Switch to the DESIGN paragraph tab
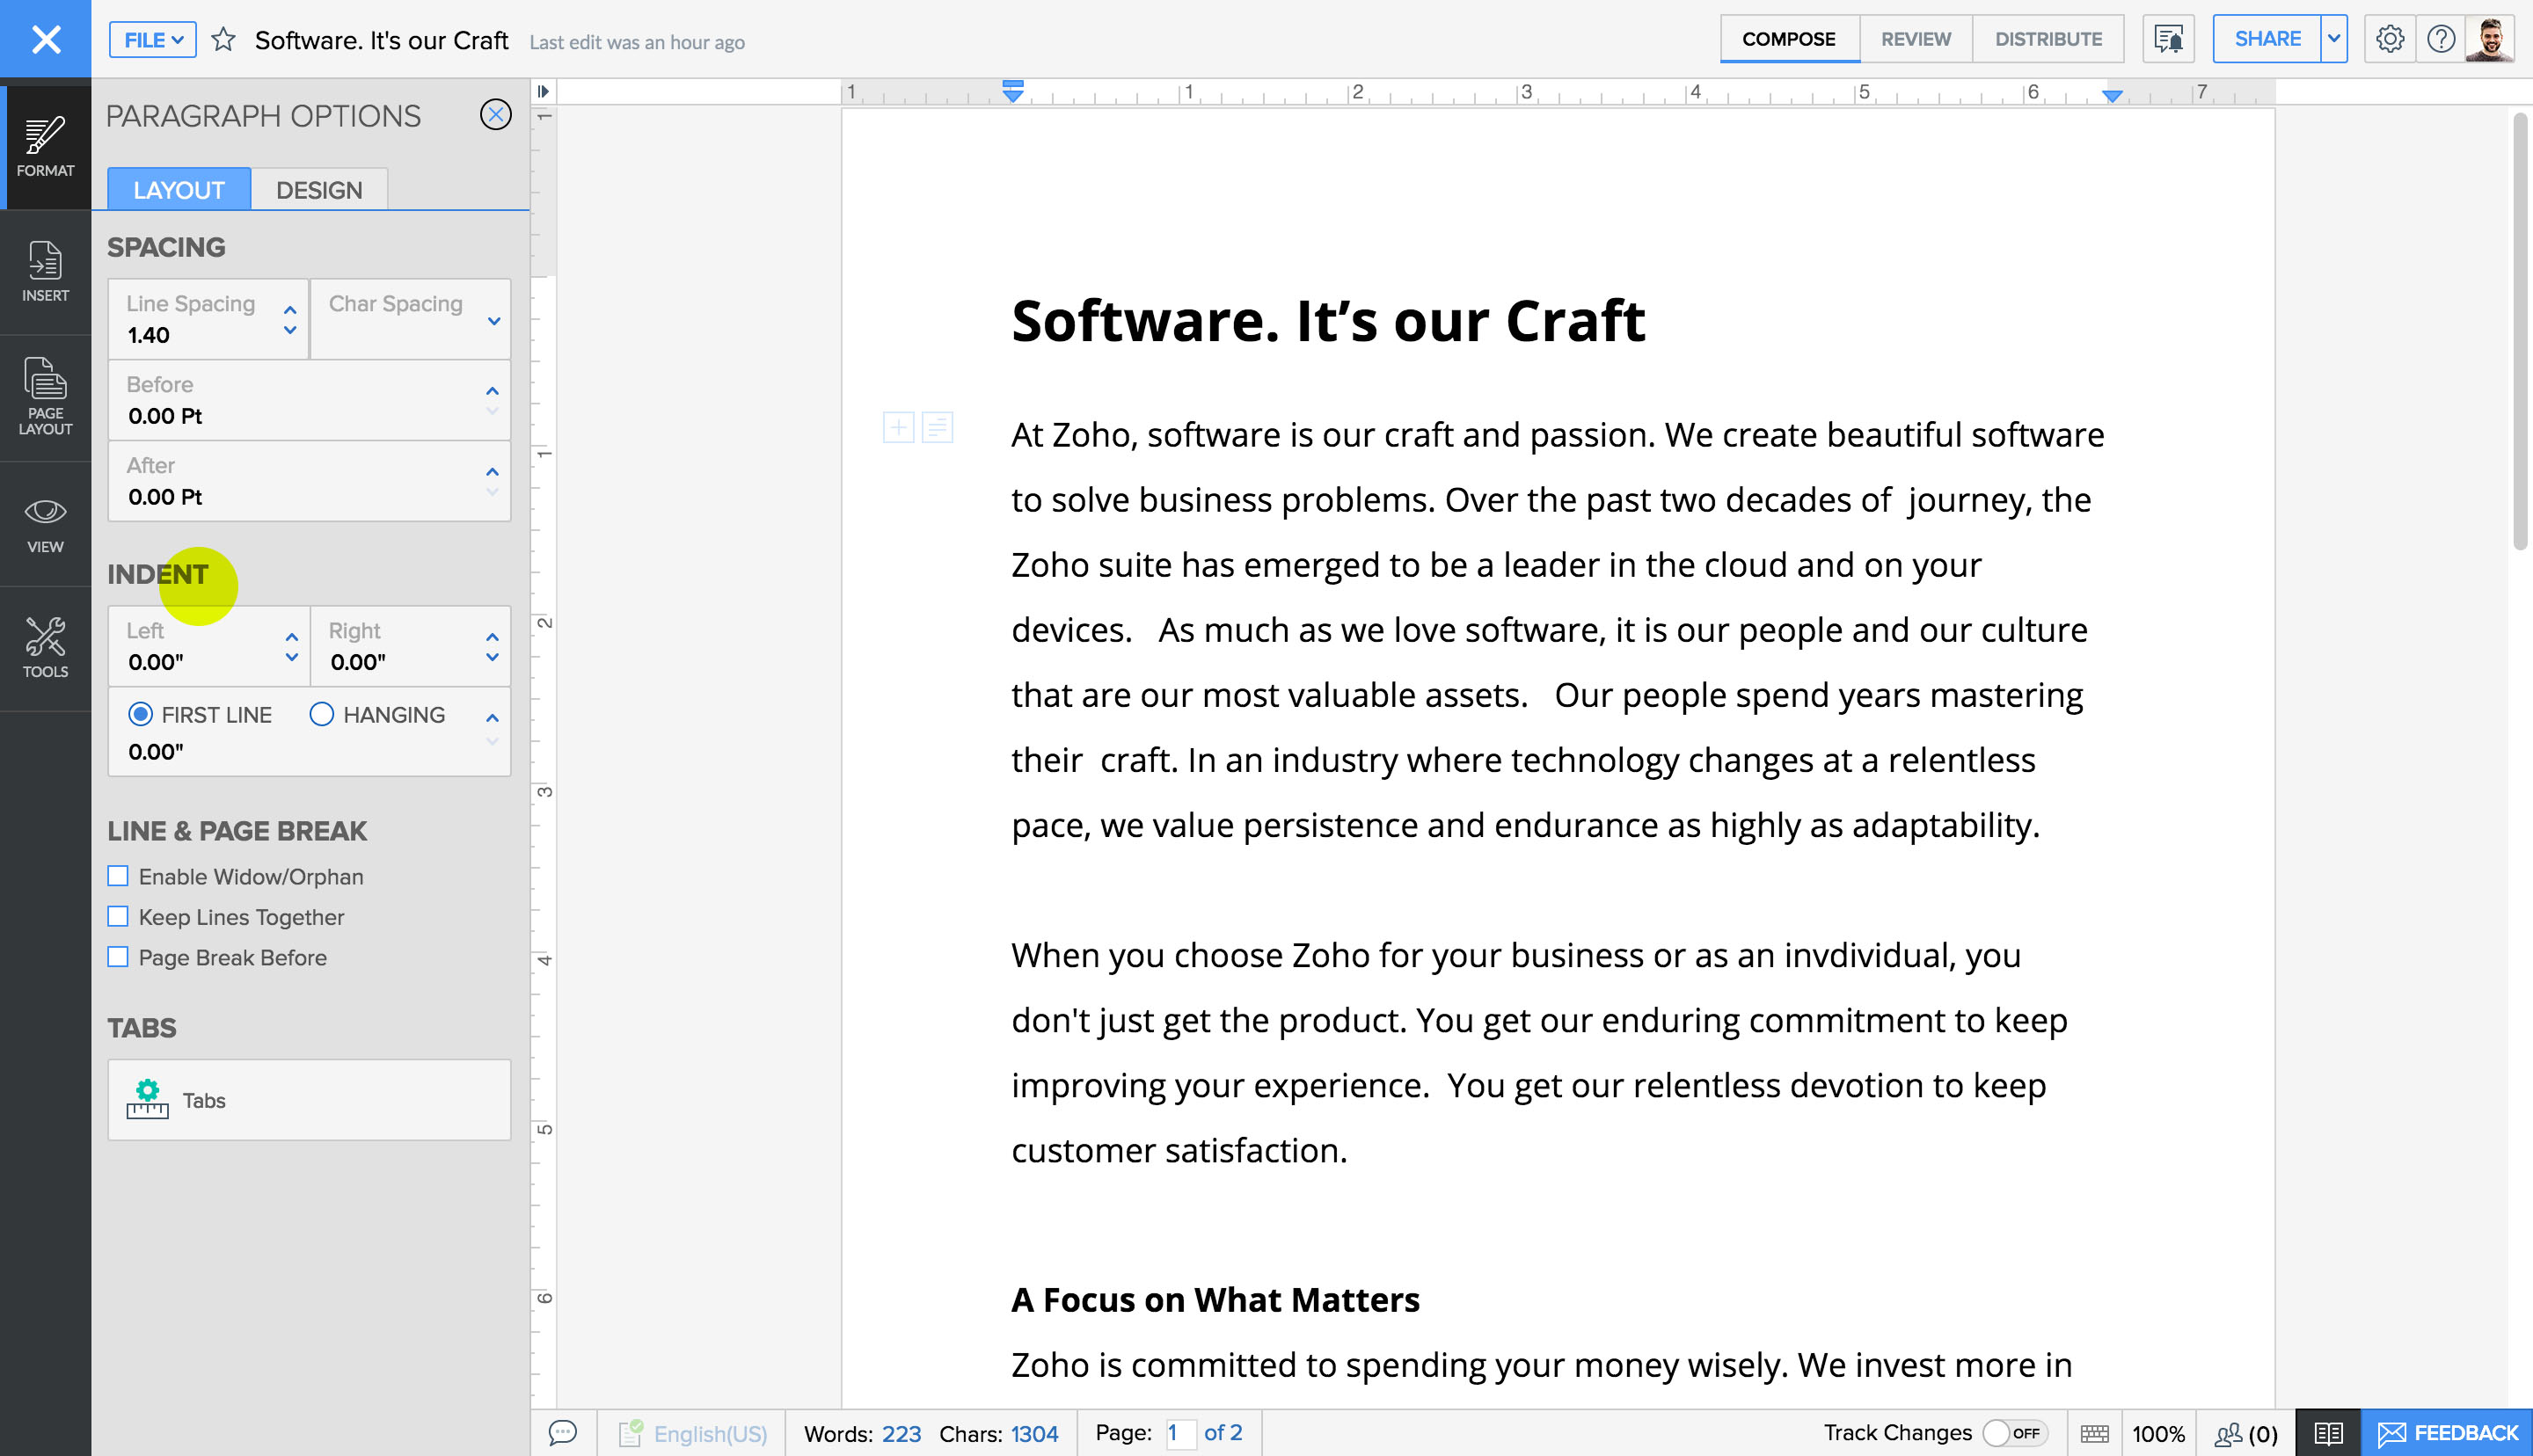This screenshot has height=1456, width=2533. tap(320, 190)
